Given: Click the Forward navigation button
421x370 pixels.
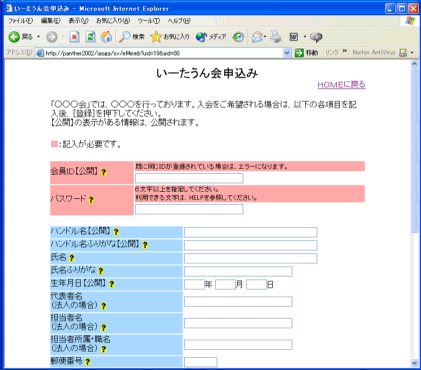Looking at the screenshot, I should point(52,37).
